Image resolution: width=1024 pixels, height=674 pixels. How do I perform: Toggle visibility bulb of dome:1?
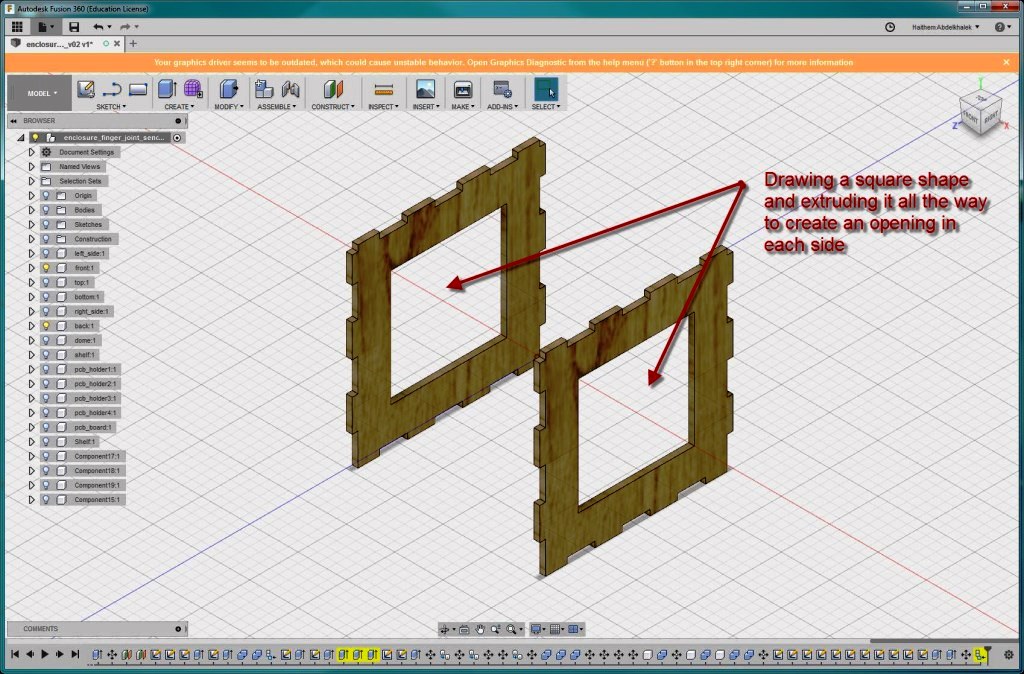click(46, 340)
